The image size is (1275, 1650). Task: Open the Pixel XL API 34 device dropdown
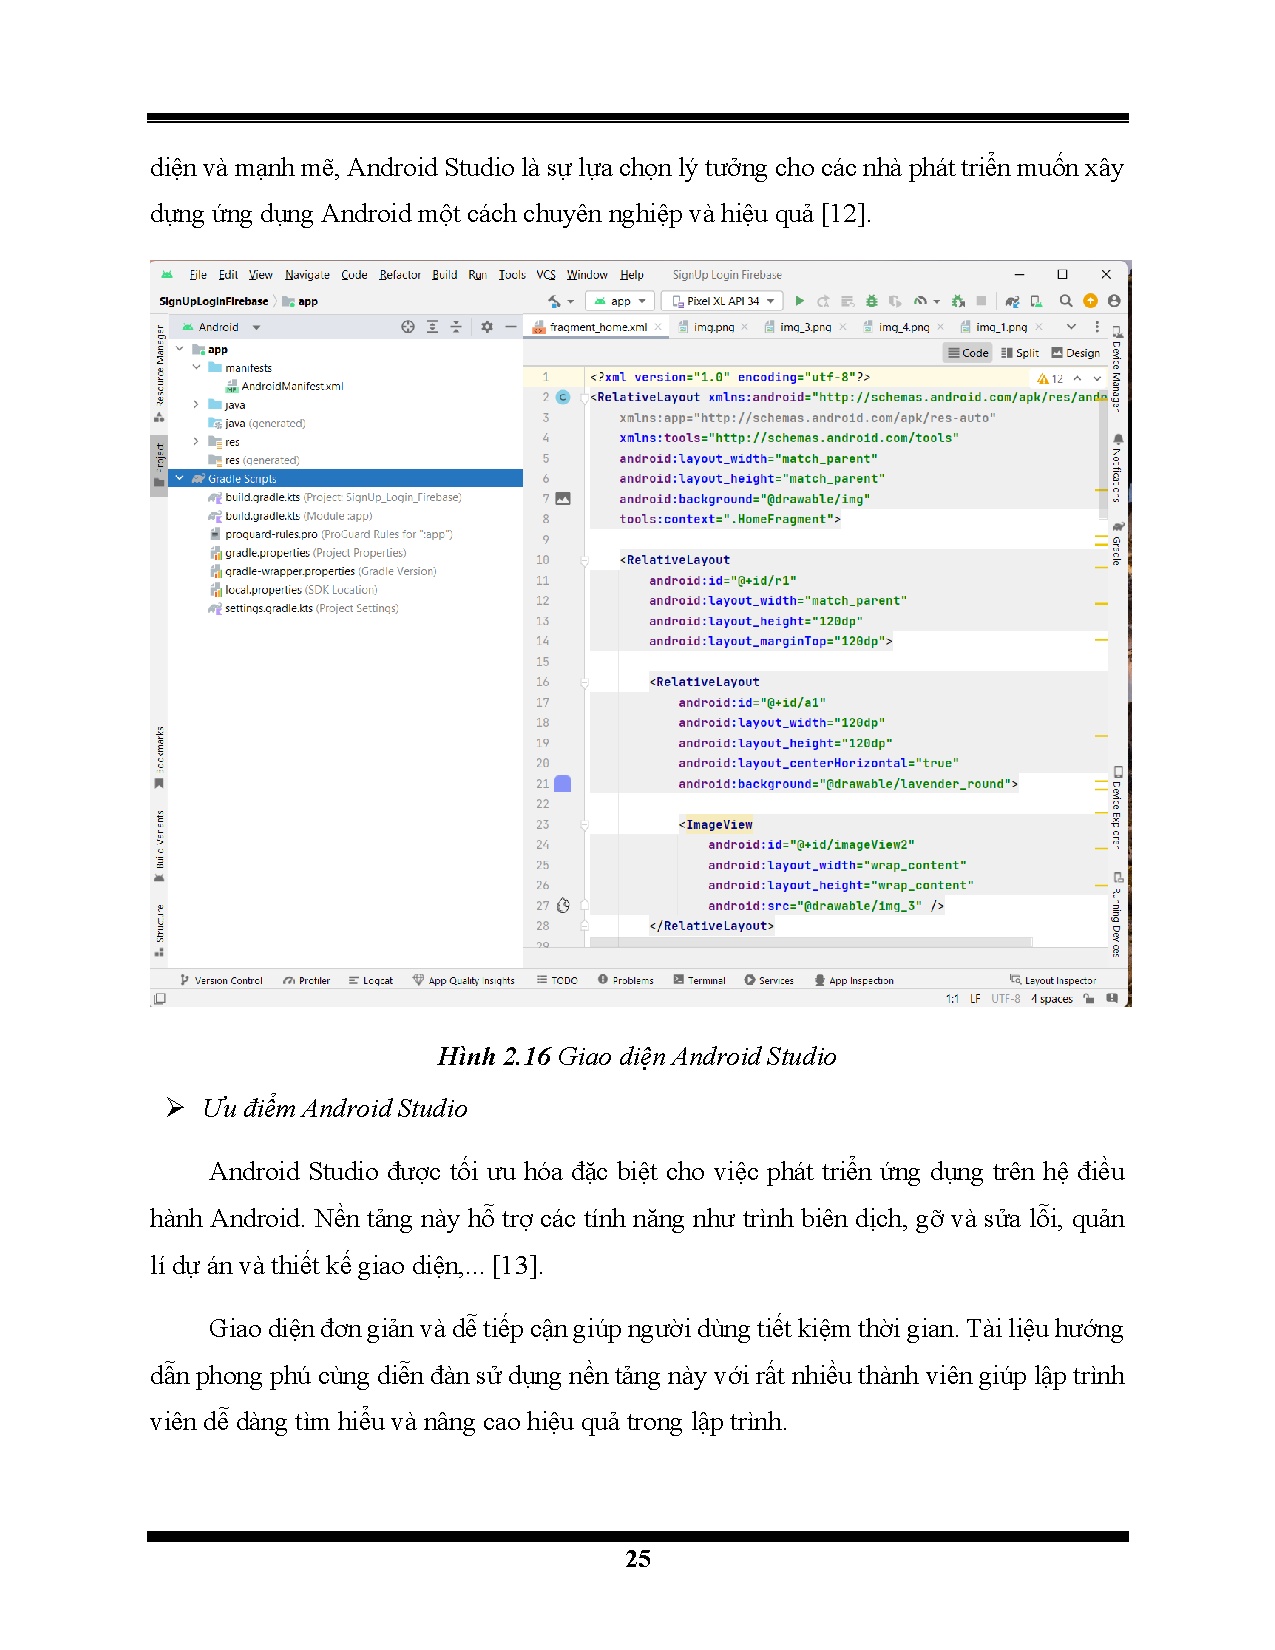tap(722, 301)
